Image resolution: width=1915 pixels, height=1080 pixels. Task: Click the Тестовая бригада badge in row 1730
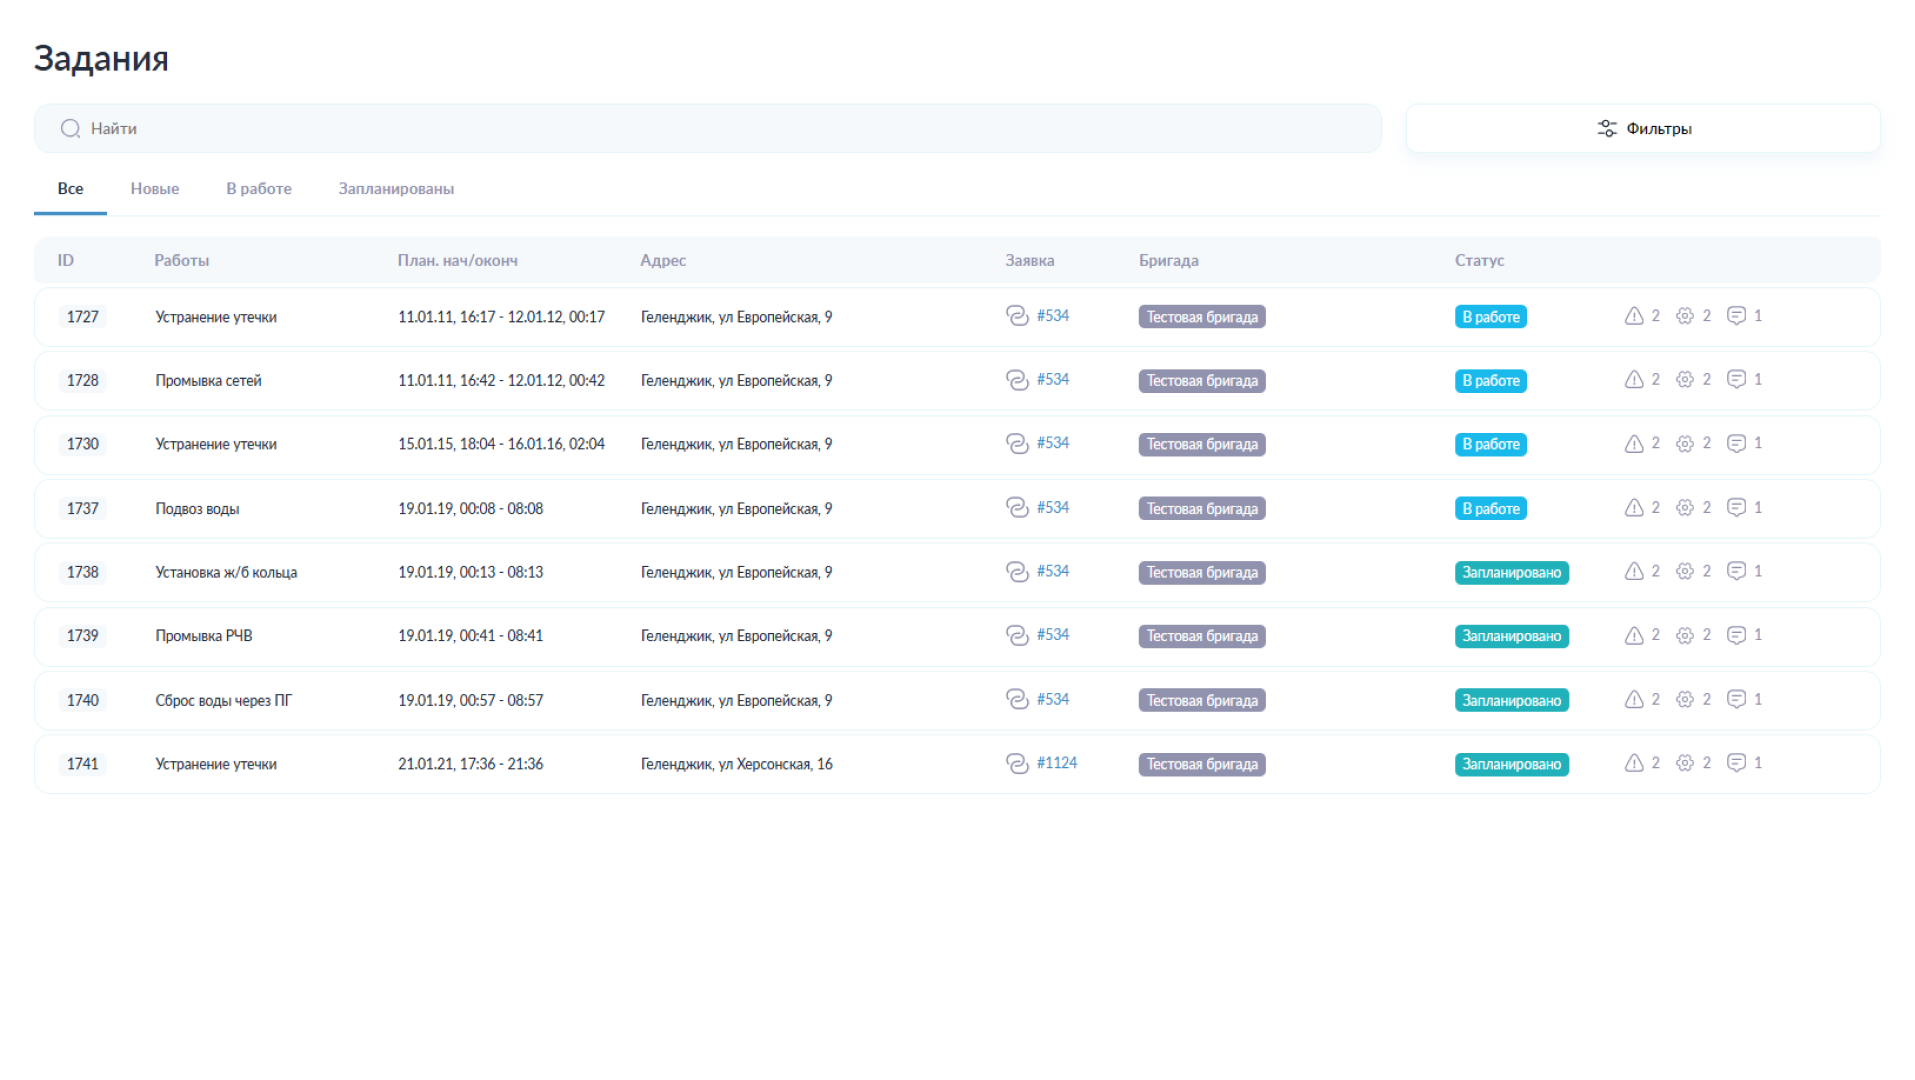[x=1201, y=445]
